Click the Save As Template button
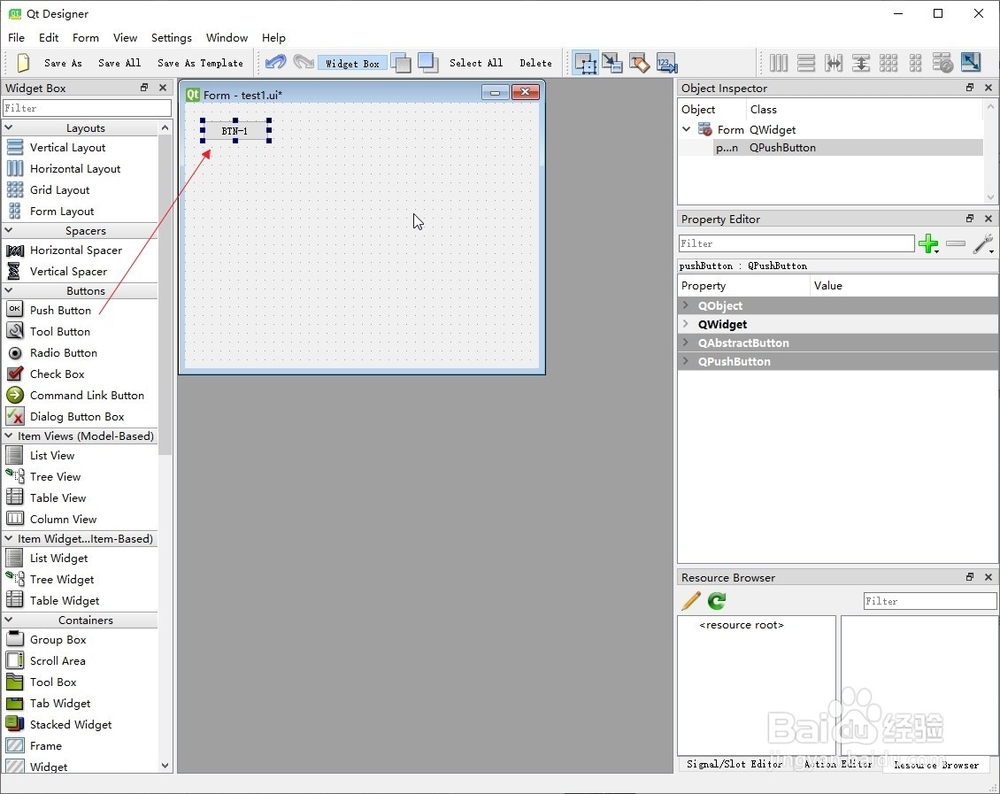The width and height of the screenshot is (1000, 794). (x=200, y=63)
